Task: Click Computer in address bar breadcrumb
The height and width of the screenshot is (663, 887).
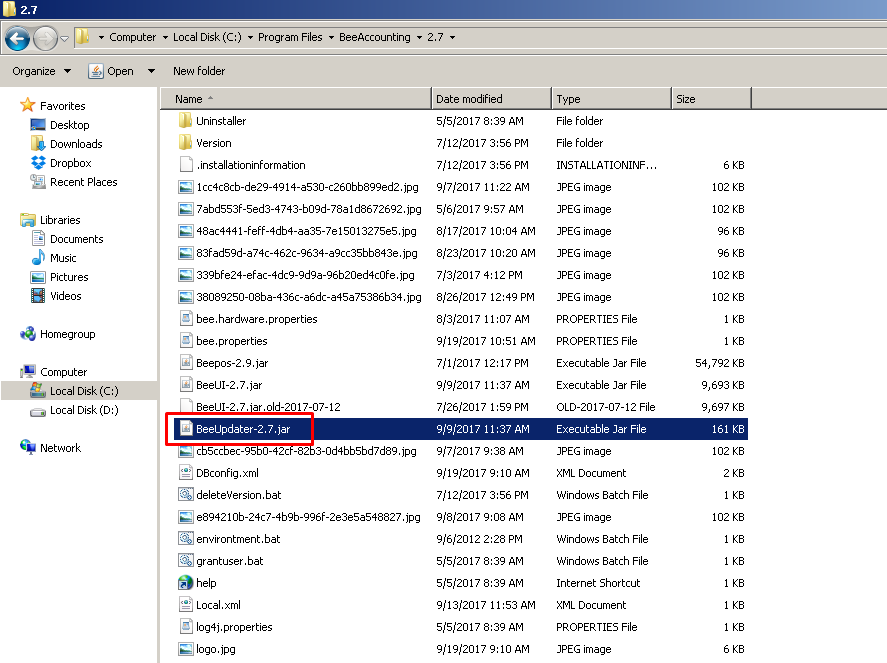Action: 132,37
